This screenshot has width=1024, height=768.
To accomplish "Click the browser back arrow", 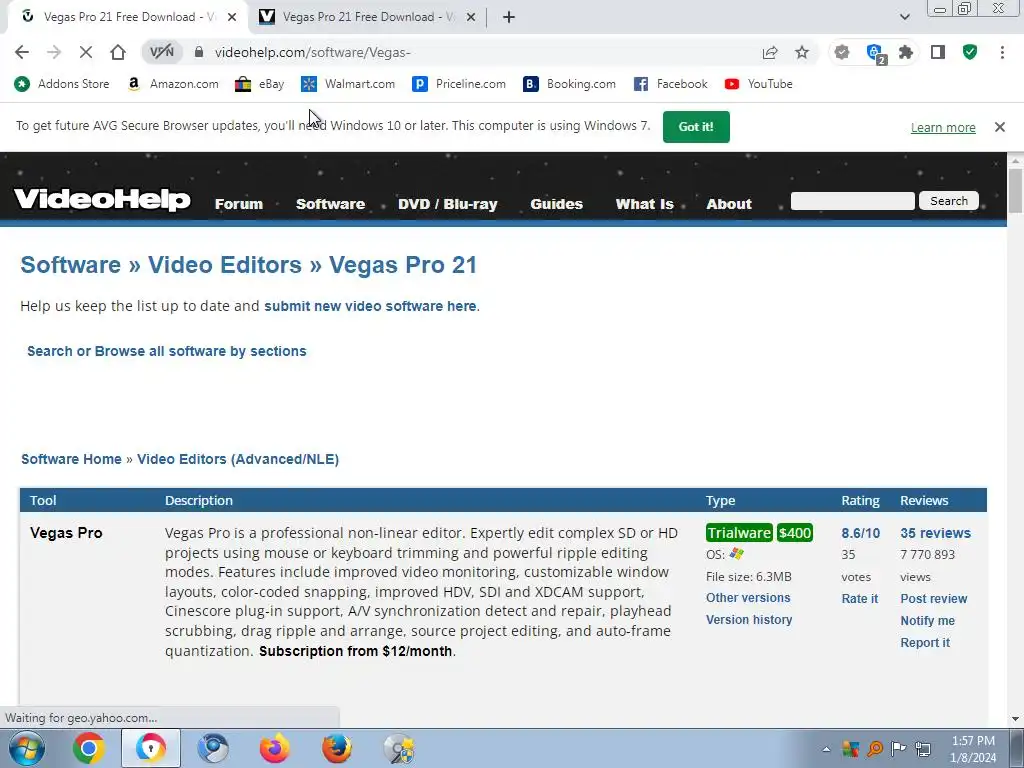I will 22,52.
